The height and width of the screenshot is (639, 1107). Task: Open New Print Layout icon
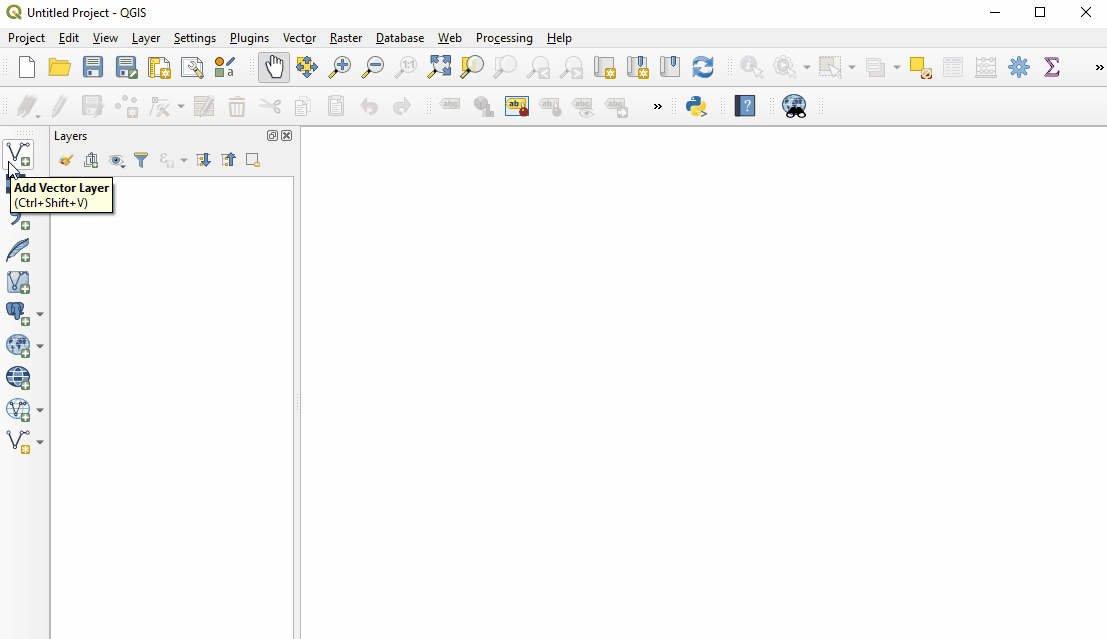(160, 67)
